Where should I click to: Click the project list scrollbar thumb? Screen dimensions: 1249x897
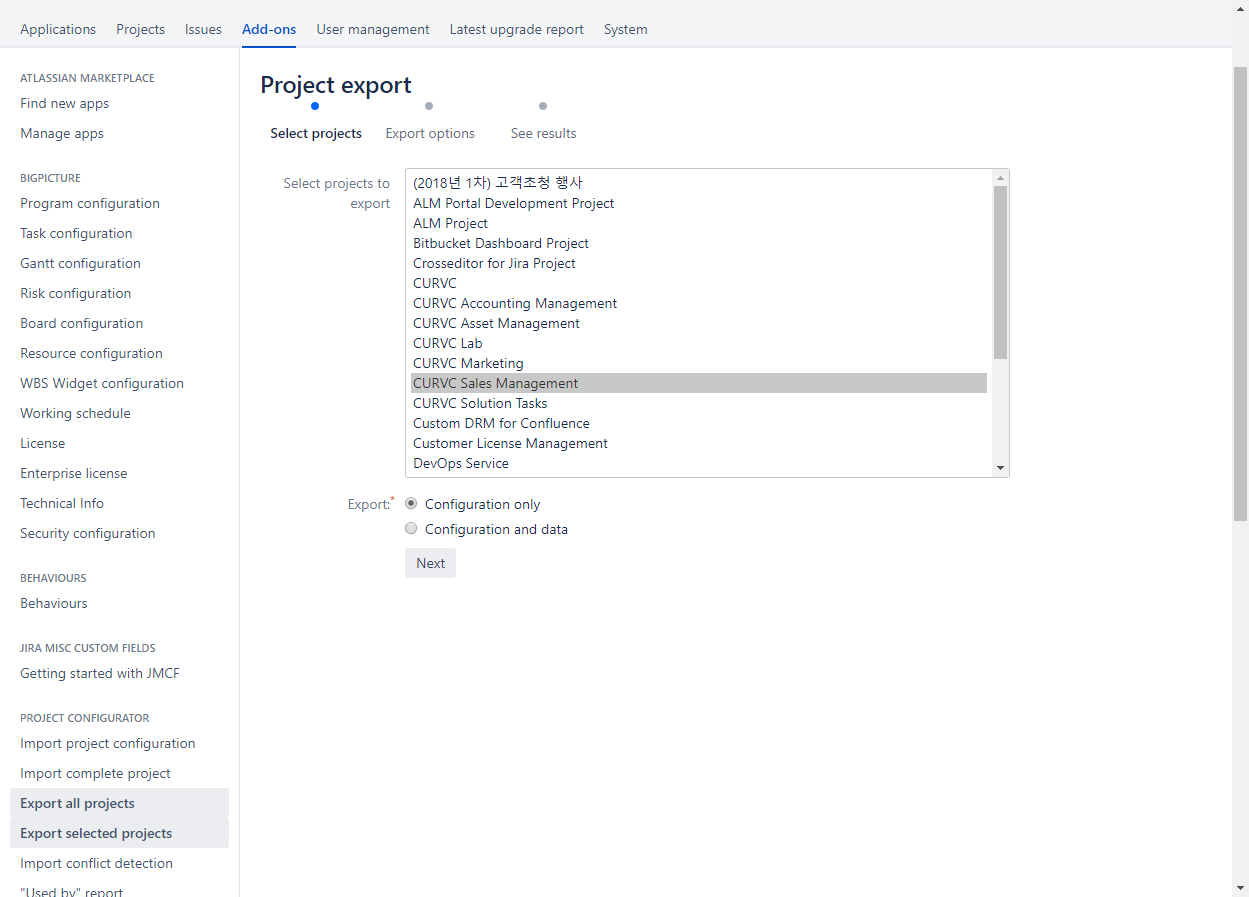tap(1000, 272)
